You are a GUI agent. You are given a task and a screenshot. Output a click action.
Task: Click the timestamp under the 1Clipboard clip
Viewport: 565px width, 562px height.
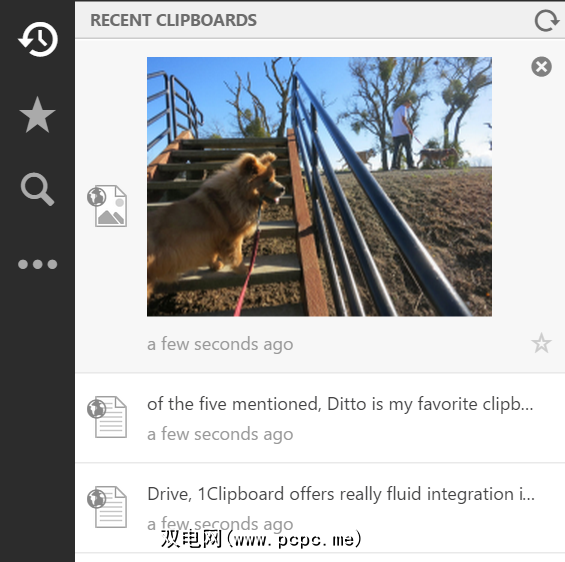[220, 524]
